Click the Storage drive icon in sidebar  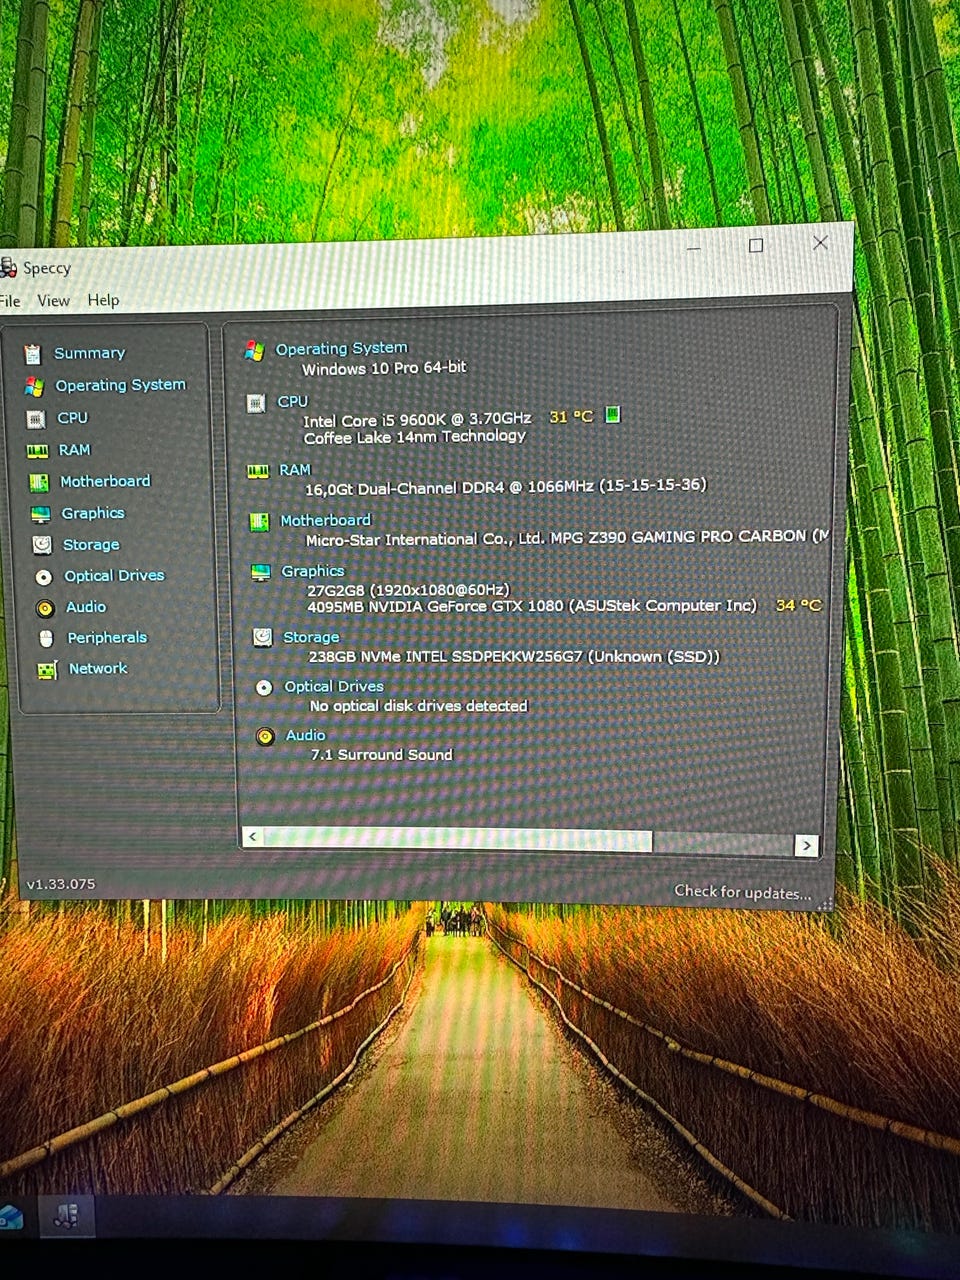pyautogui.click(x=42, y=545)
